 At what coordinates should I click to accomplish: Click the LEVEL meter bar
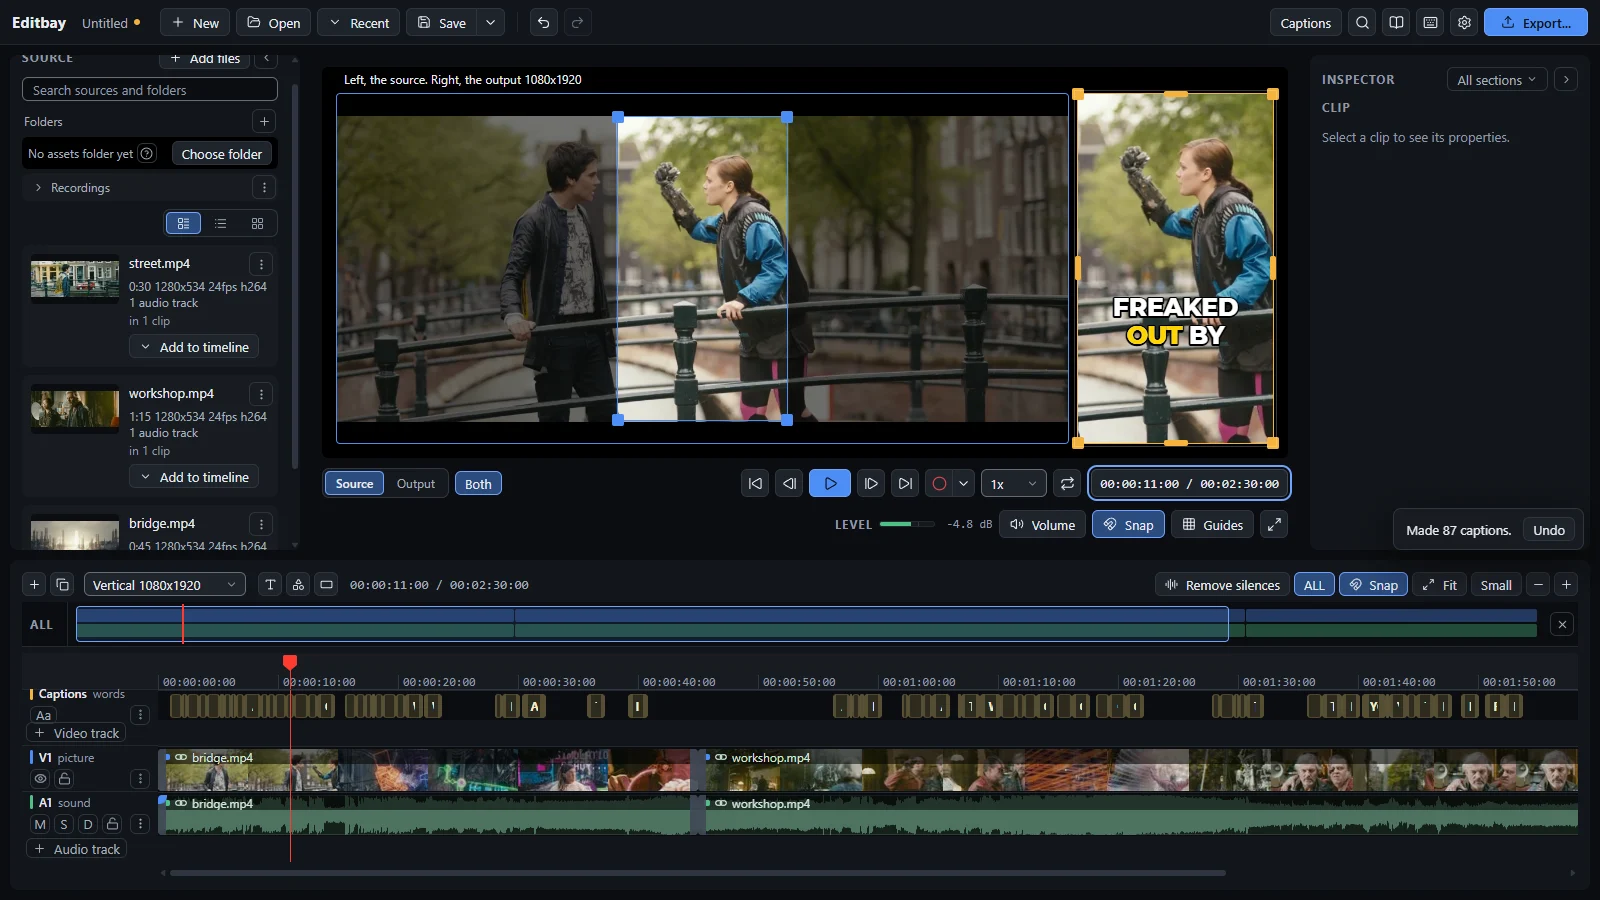tap(907, 524)
